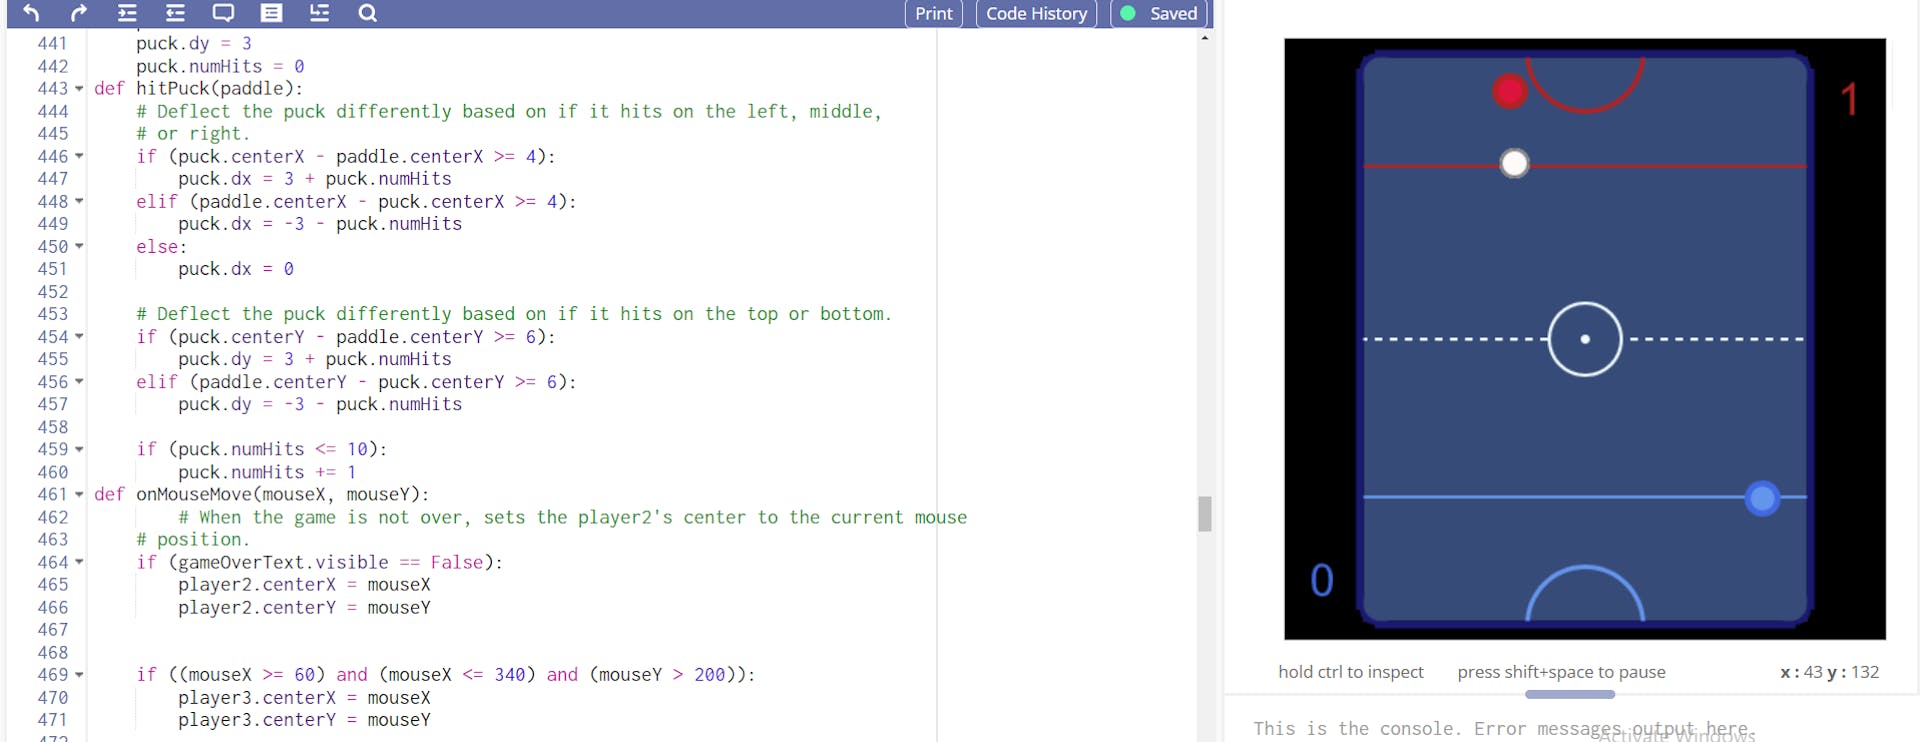Collapse the gameOverText if block, line 464
Screen dimensions: 1920x742
coord(79,562)
